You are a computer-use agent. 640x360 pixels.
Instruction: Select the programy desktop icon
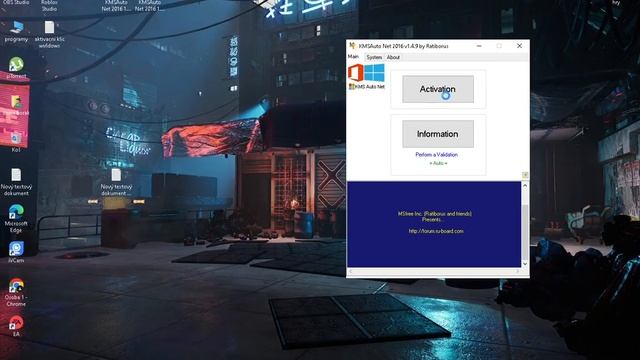16,32
